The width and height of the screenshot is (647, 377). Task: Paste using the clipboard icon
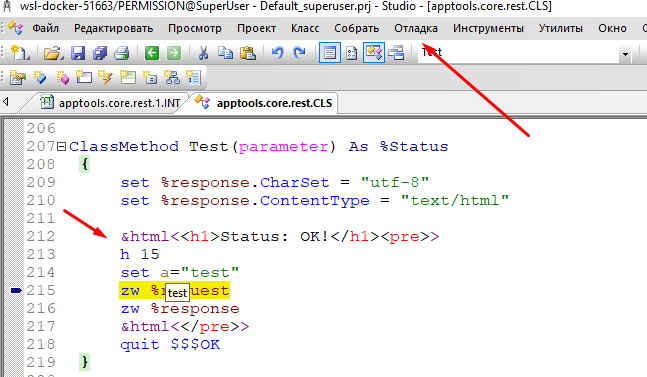248,53
